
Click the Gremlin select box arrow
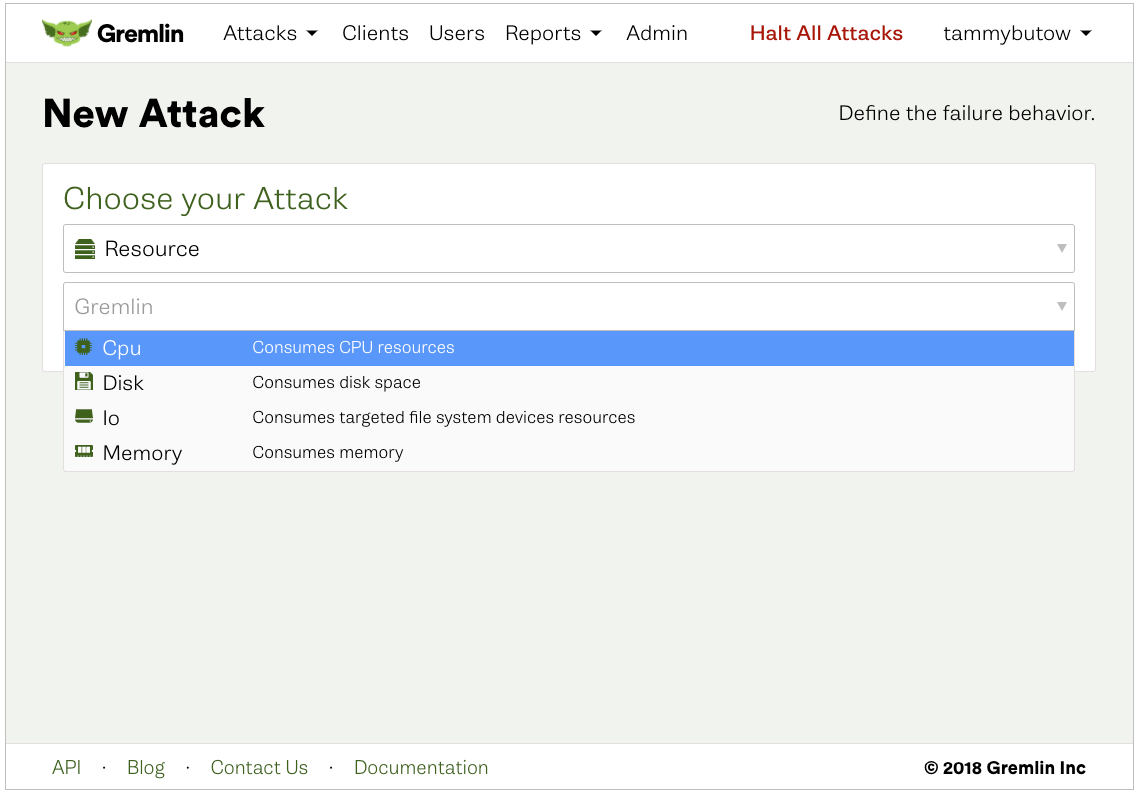(1061, 306)
